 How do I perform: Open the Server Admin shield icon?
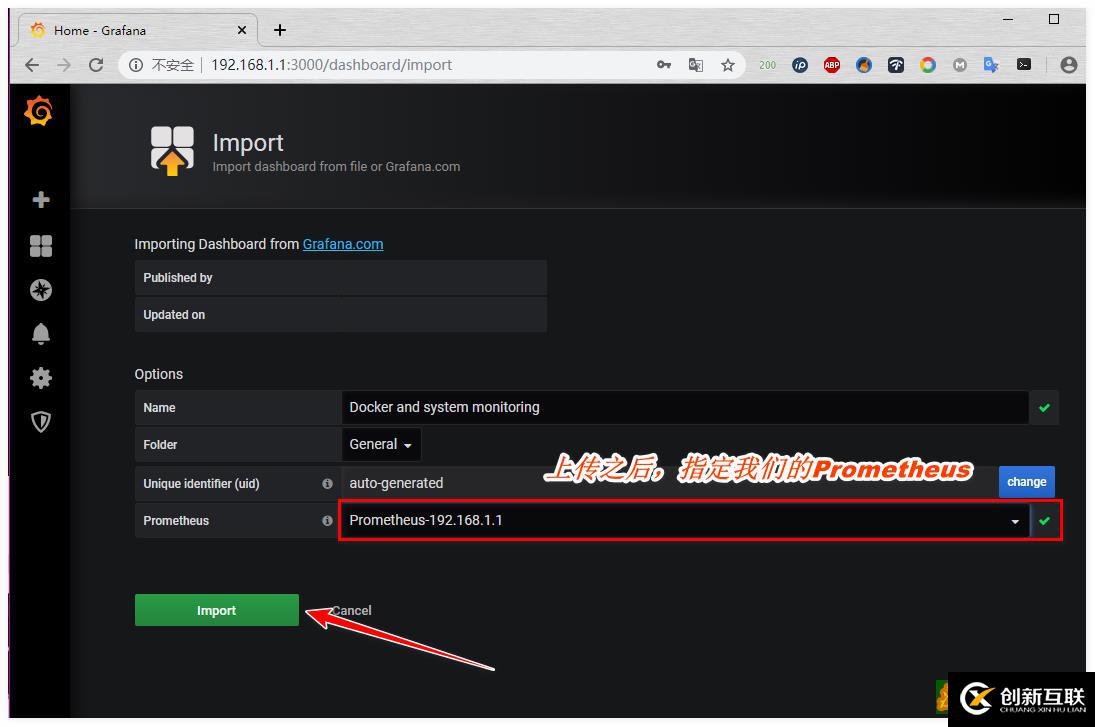point(41,421)
